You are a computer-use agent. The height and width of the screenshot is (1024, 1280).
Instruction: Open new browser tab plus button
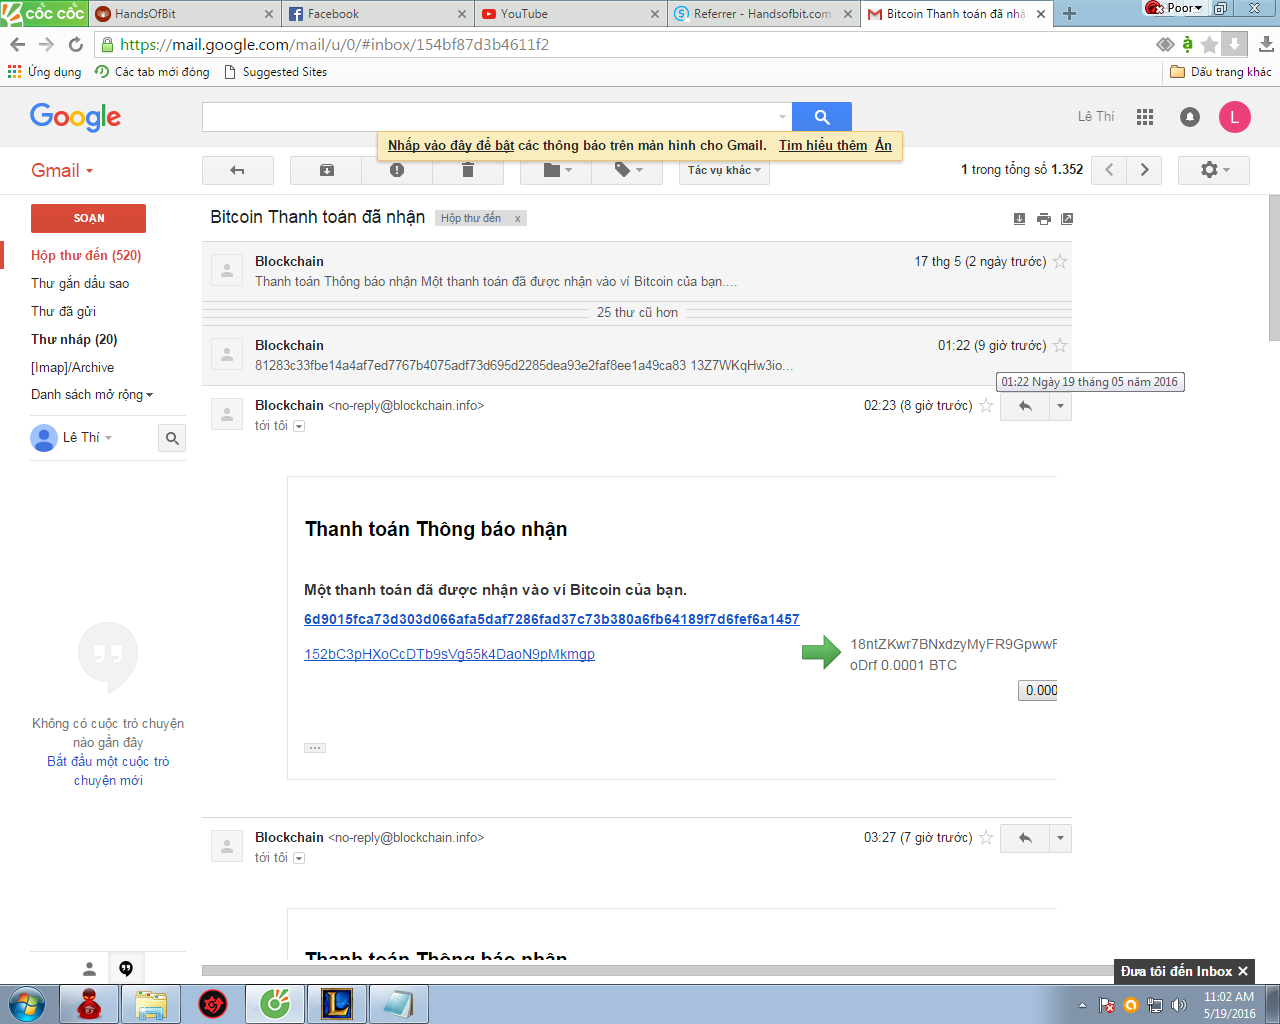1069,14
